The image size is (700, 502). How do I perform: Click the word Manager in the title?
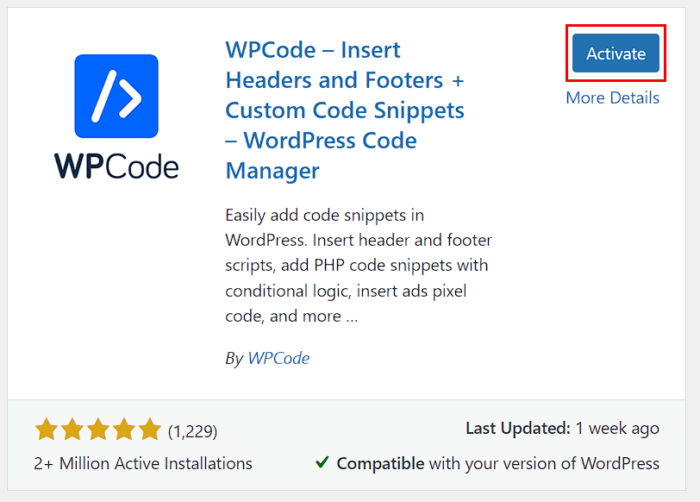click(273, 171)
